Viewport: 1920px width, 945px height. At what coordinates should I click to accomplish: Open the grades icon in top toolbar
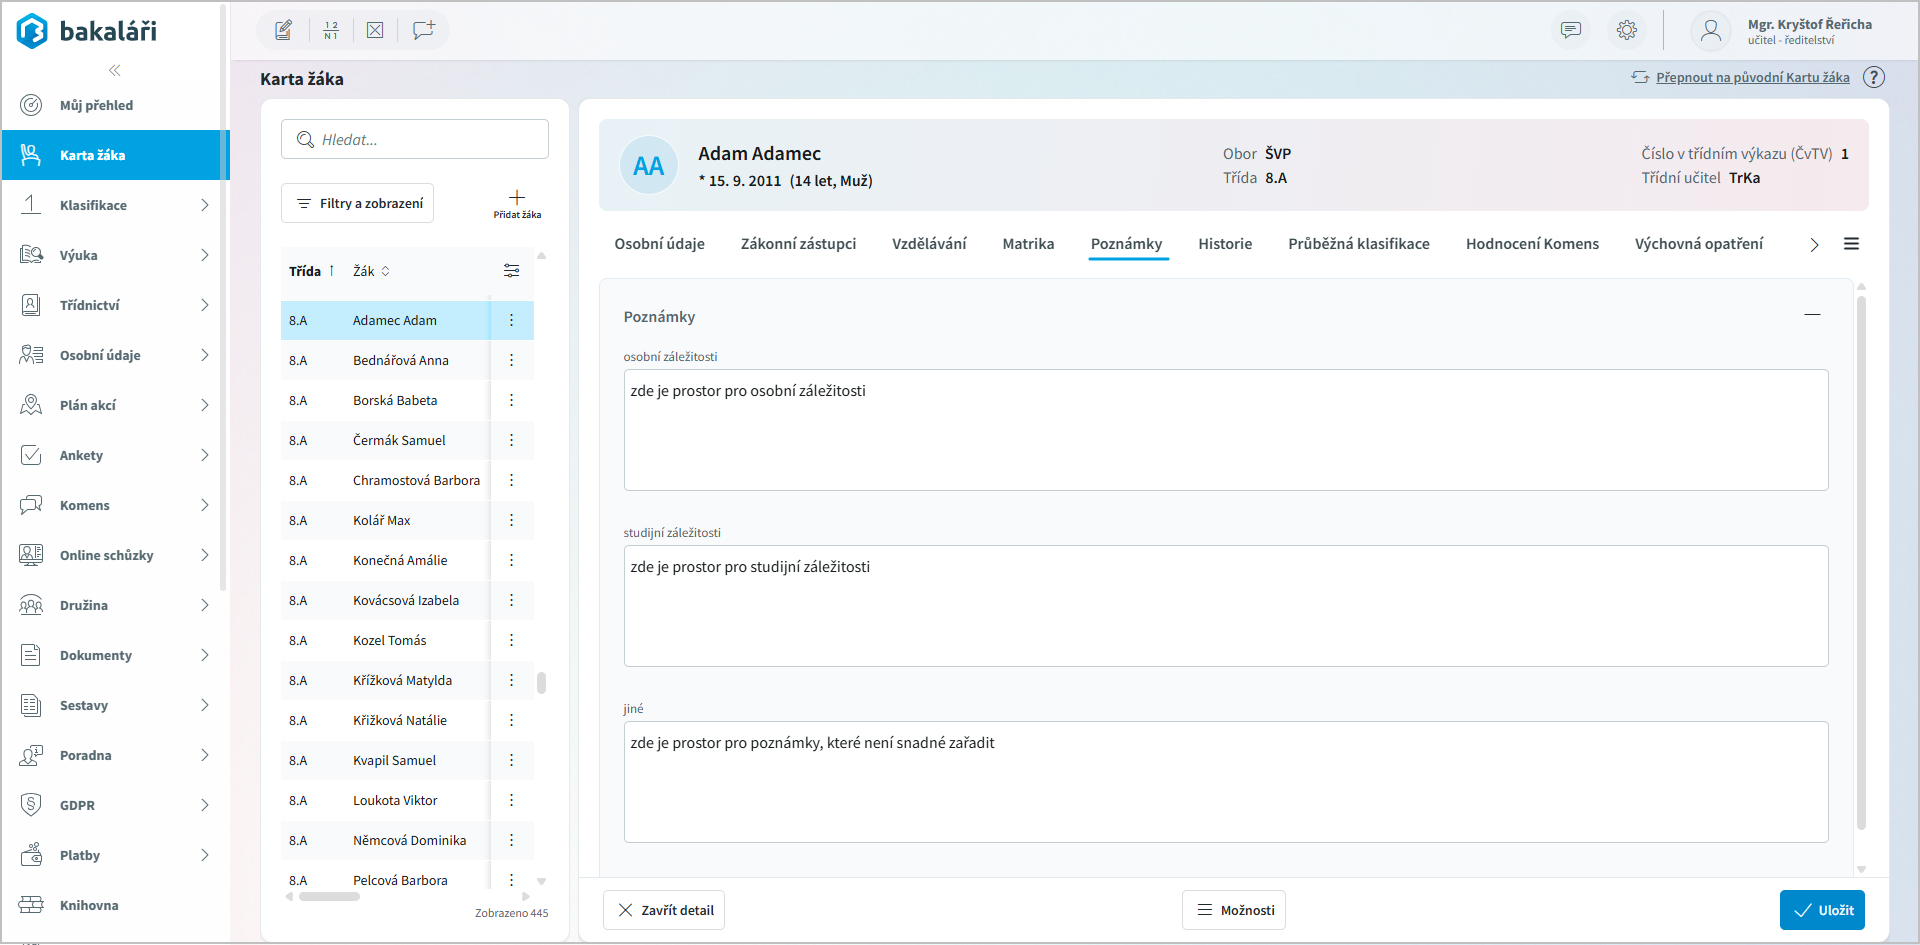point(331,30)
